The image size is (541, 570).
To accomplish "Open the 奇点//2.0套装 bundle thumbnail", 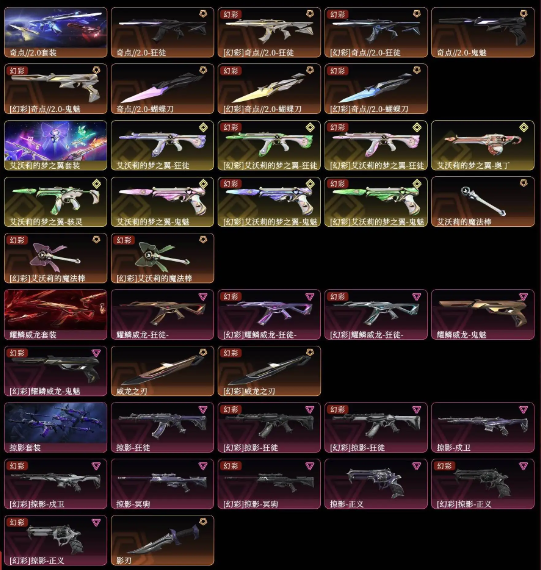I will [x=56, y=32].
